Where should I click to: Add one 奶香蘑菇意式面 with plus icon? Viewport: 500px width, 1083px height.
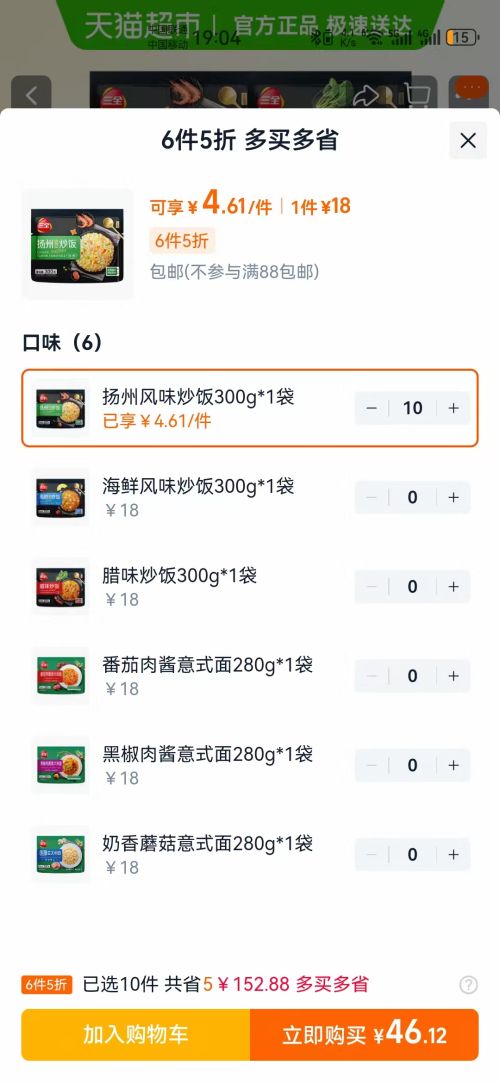point(453,854)
